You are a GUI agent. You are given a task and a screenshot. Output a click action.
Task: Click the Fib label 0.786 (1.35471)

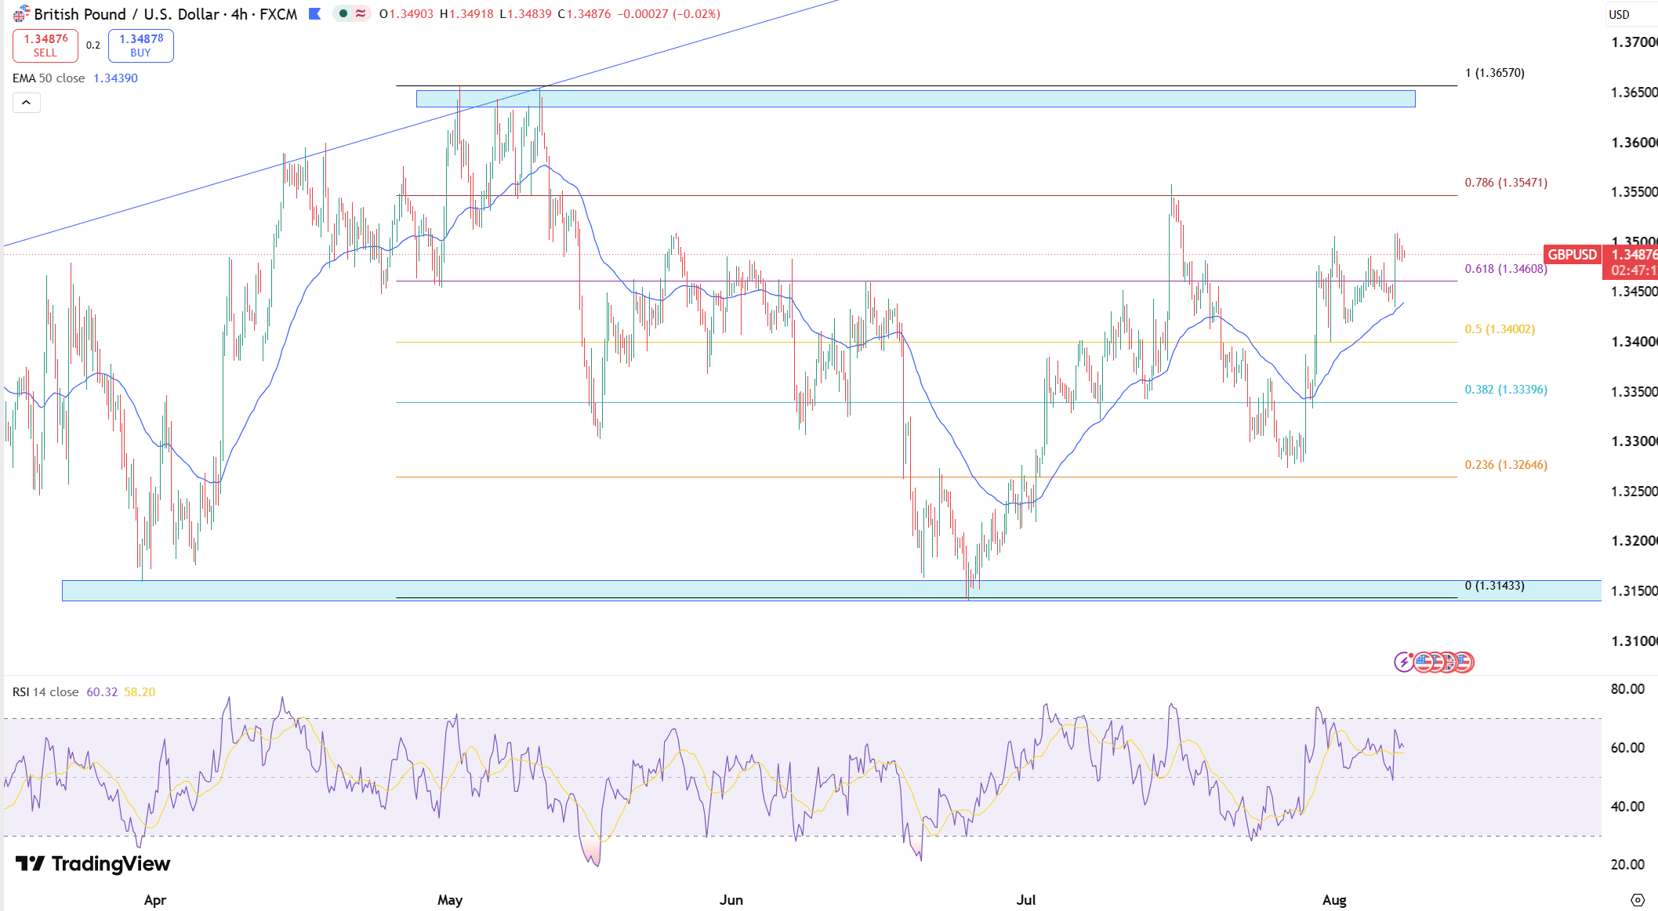tap(1506, 183)
